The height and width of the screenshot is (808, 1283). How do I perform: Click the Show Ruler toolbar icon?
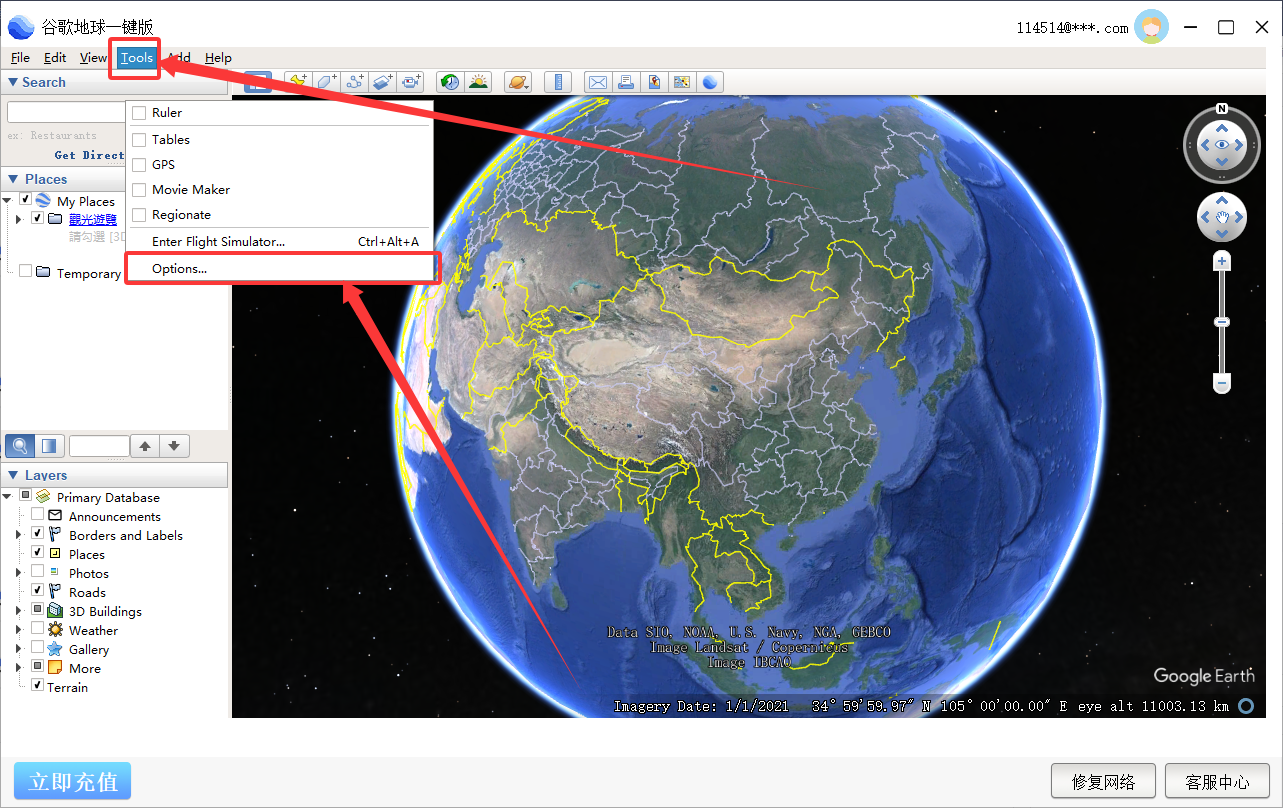[559, 82]
